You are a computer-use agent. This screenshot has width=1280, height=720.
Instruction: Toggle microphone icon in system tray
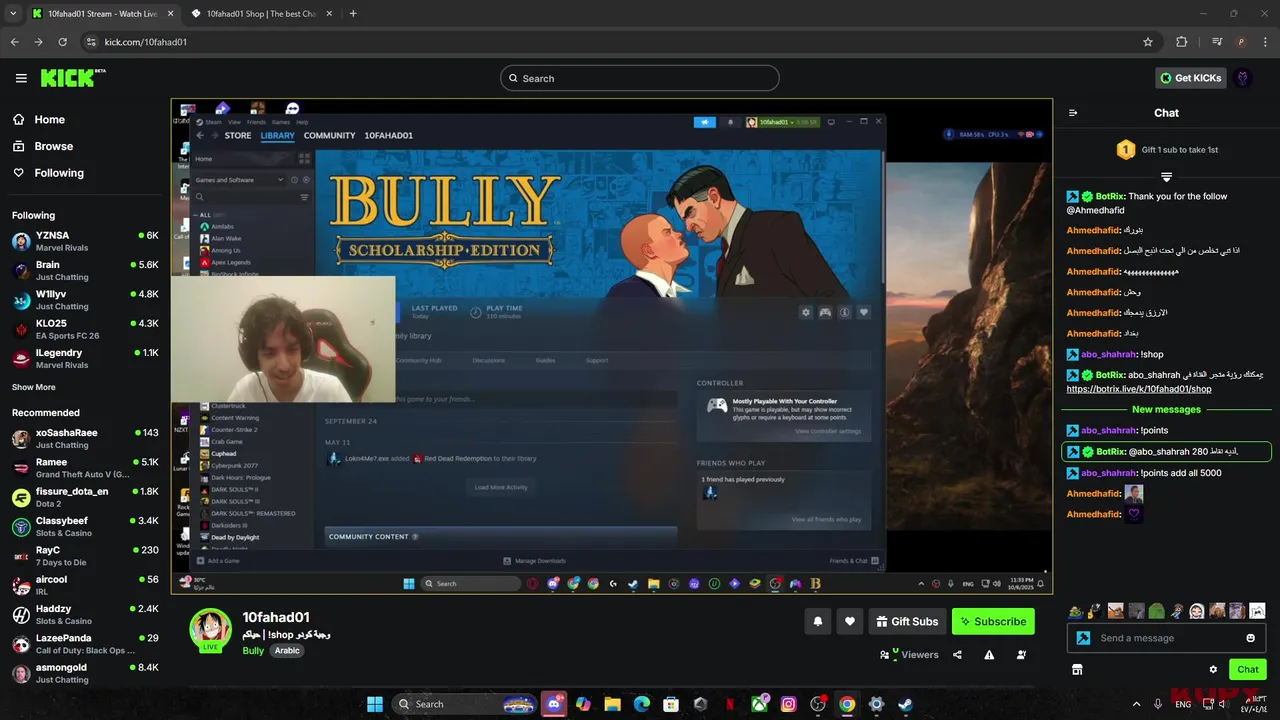(1158, 704)
